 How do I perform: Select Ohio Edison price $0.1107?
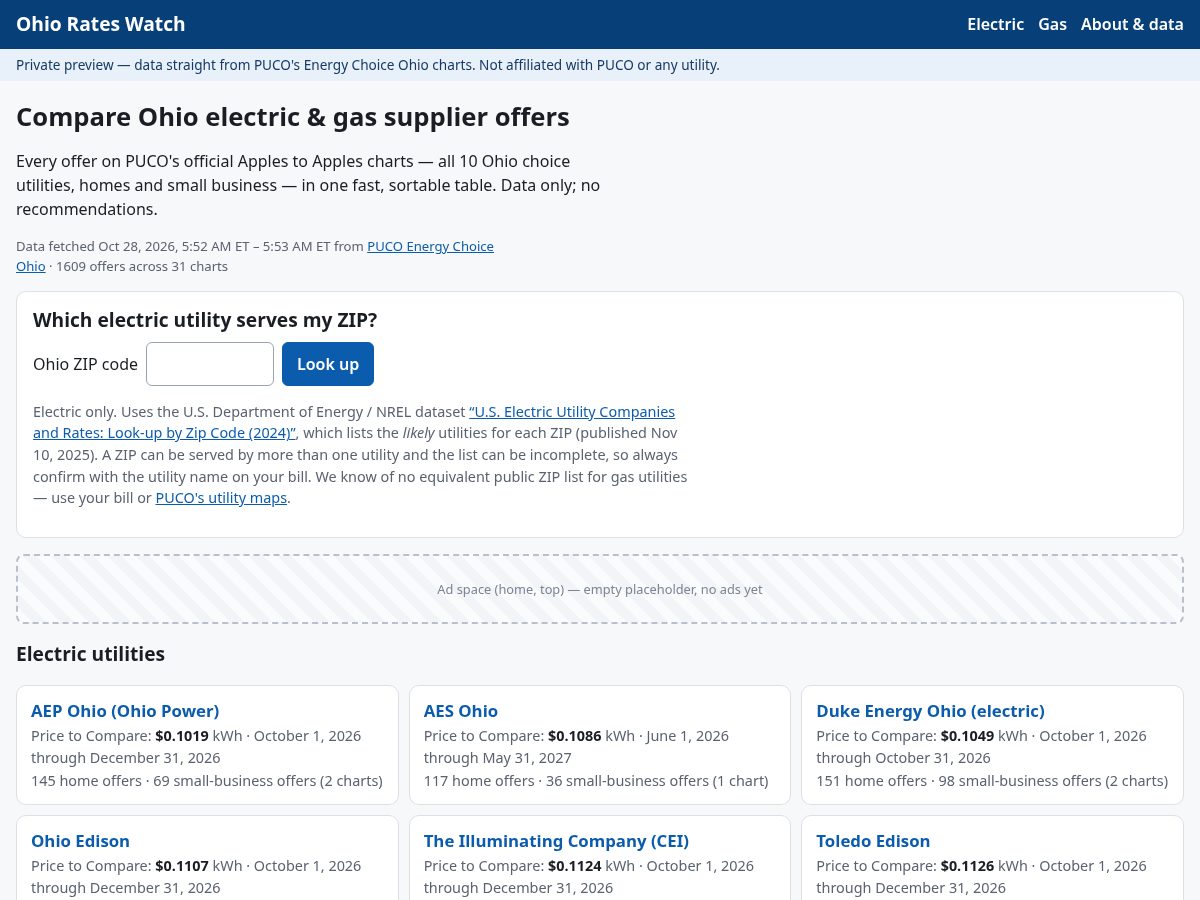[182, 866]
